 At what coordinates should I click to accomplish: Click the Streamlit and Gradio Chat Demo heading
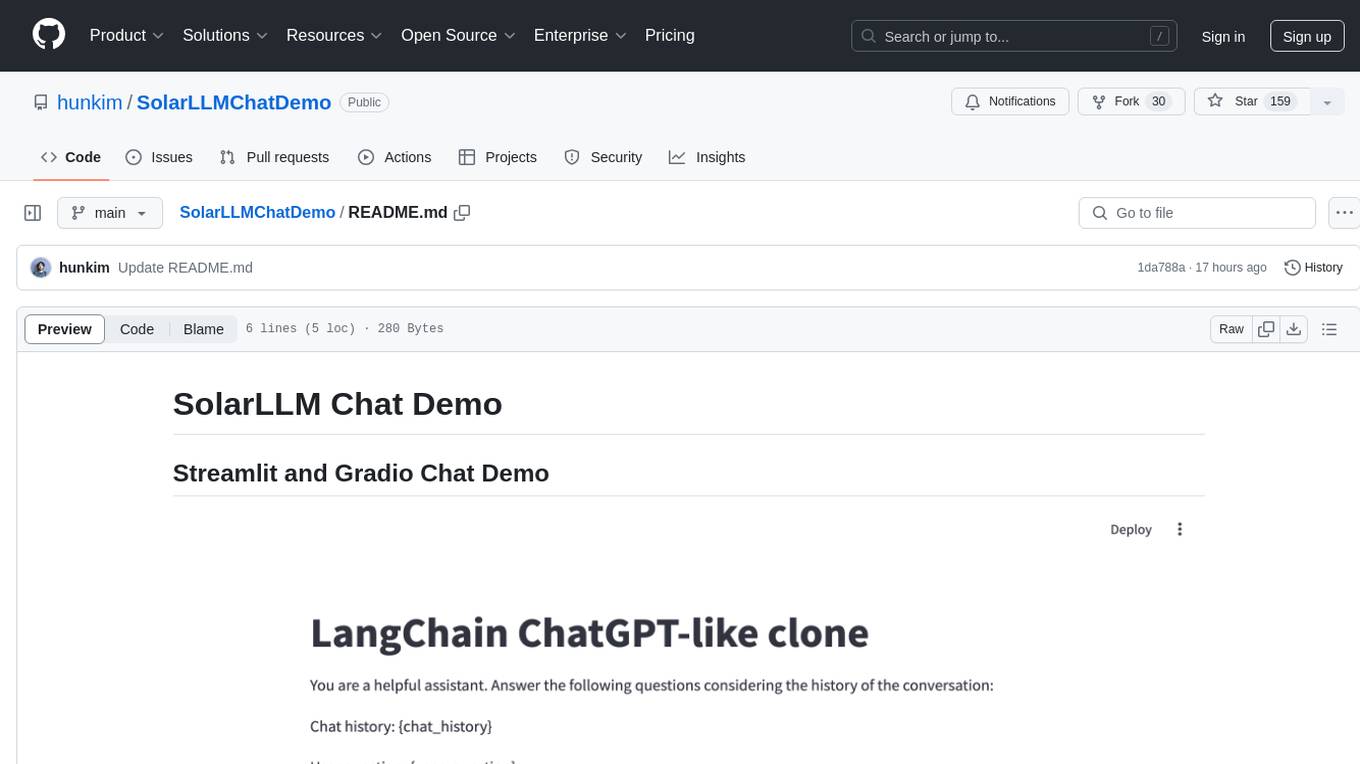pos(361,473)
